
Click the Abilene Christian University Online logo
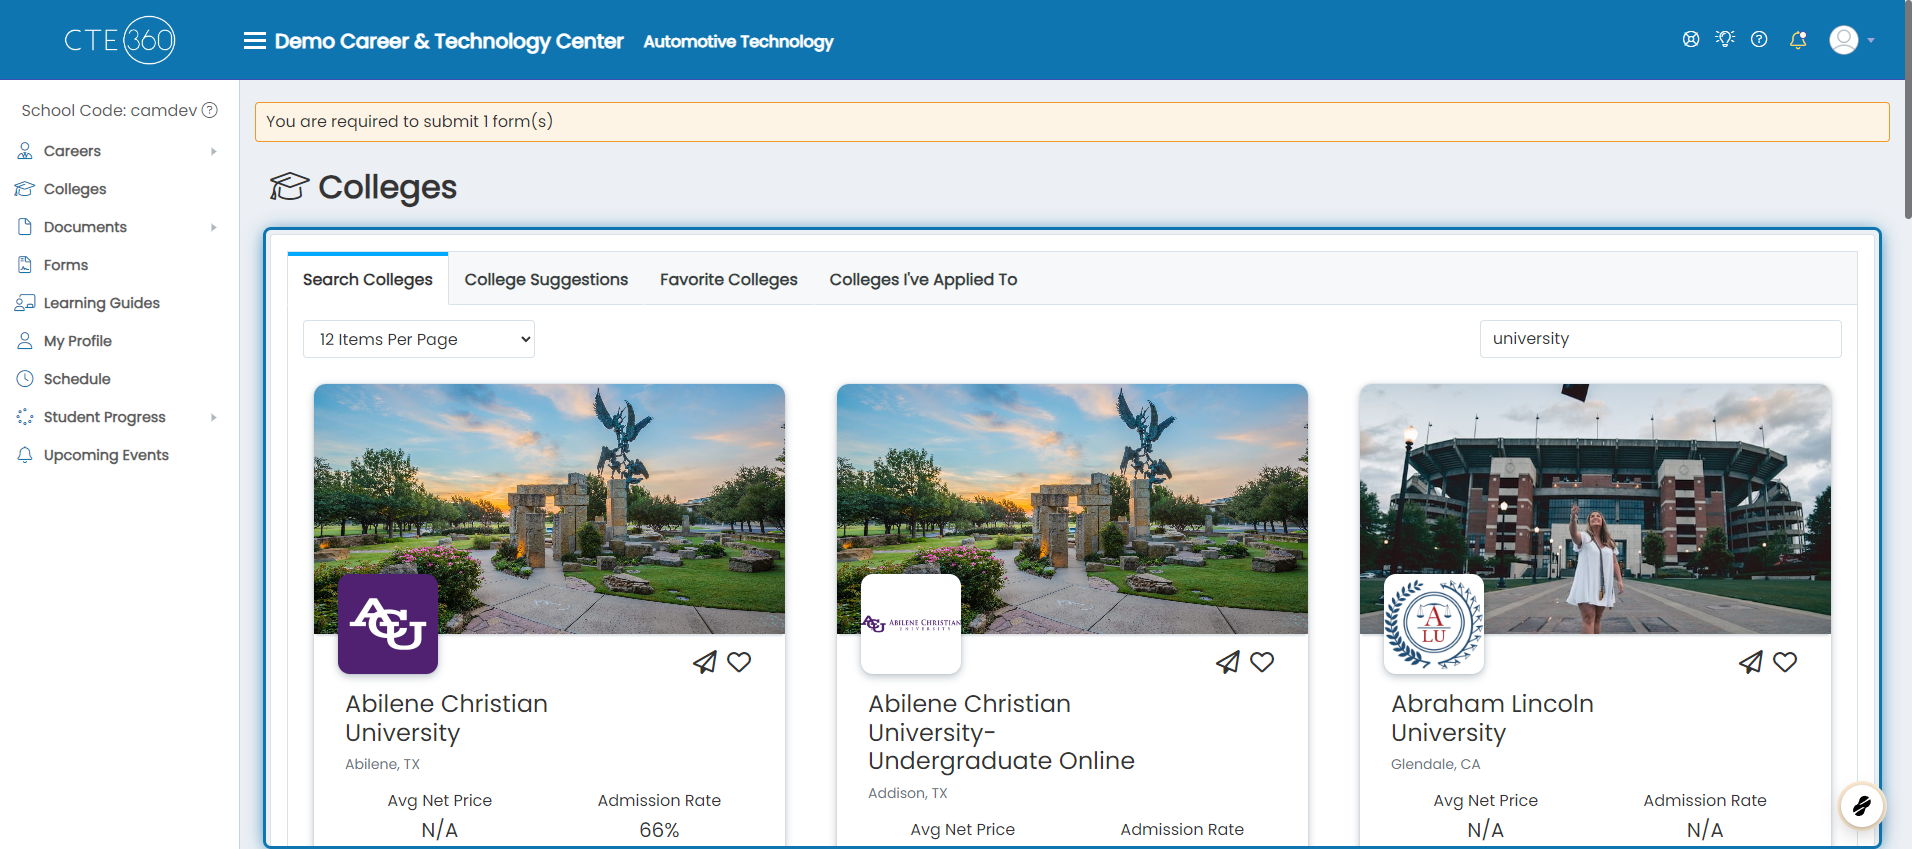click(x=911, y=624)
